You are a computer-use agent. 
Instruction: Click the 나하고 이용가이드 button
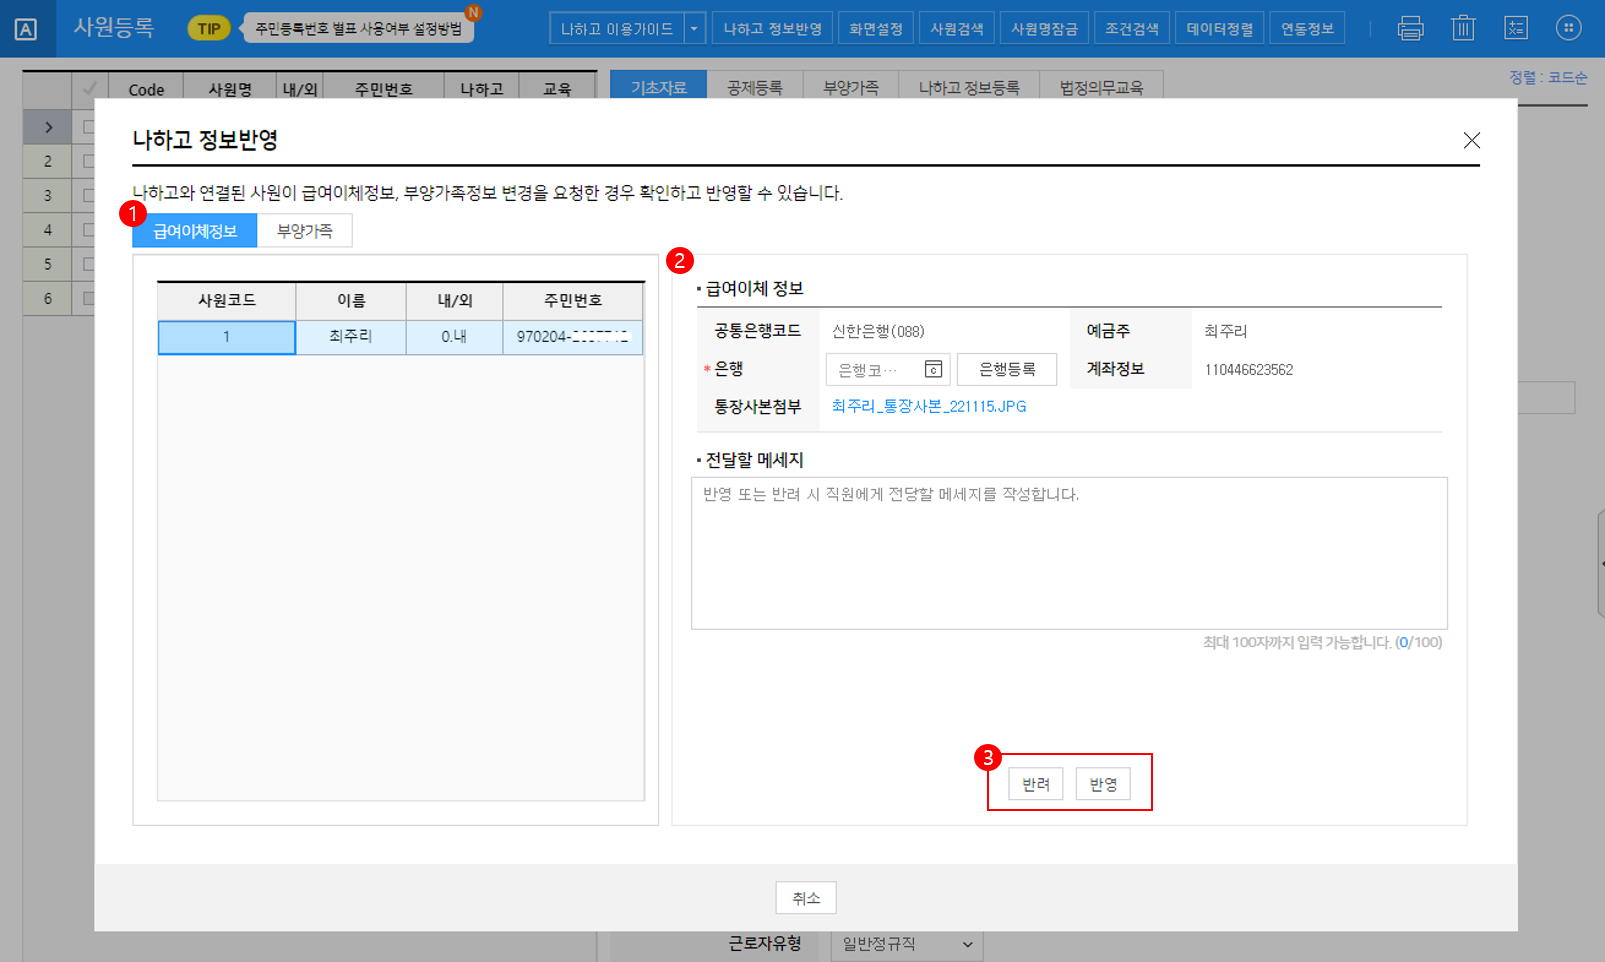[617, 28]
